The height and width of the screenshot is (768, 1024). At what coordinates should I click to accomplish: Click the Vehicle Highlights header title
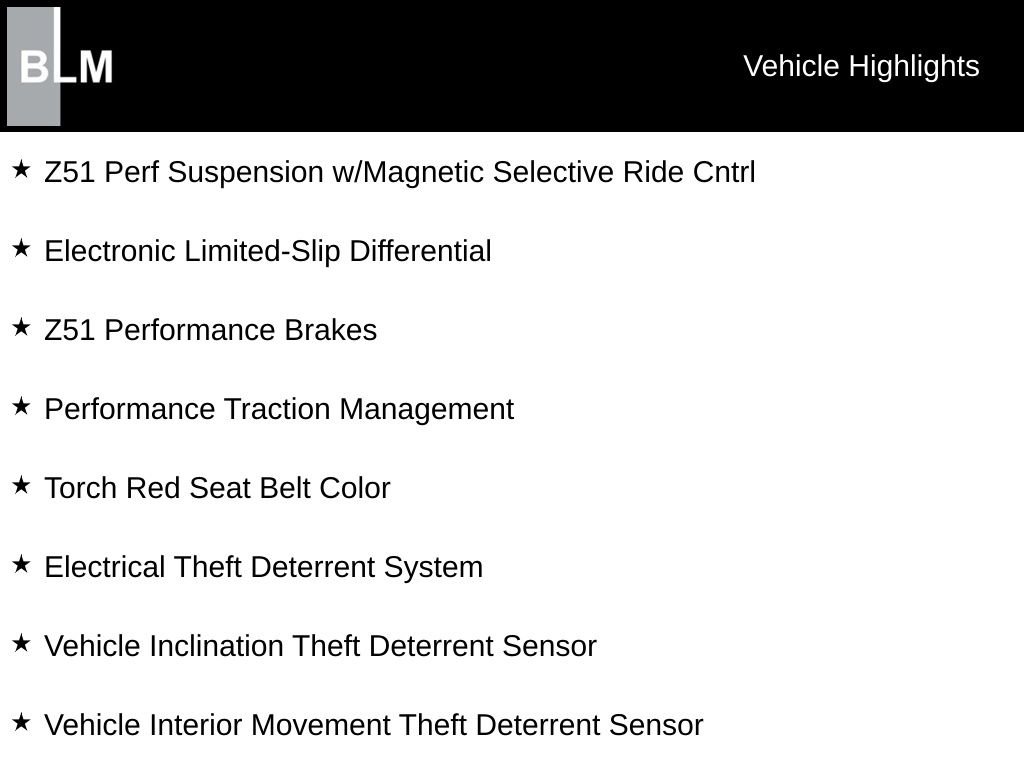(x=861, y=66)
